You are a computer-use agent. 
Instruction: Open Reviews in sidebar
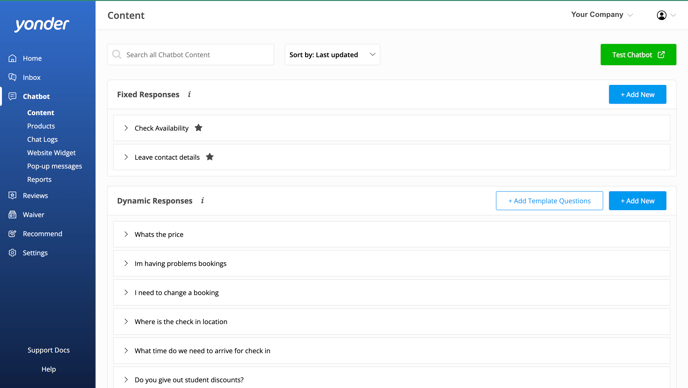(x=35, y=196)
